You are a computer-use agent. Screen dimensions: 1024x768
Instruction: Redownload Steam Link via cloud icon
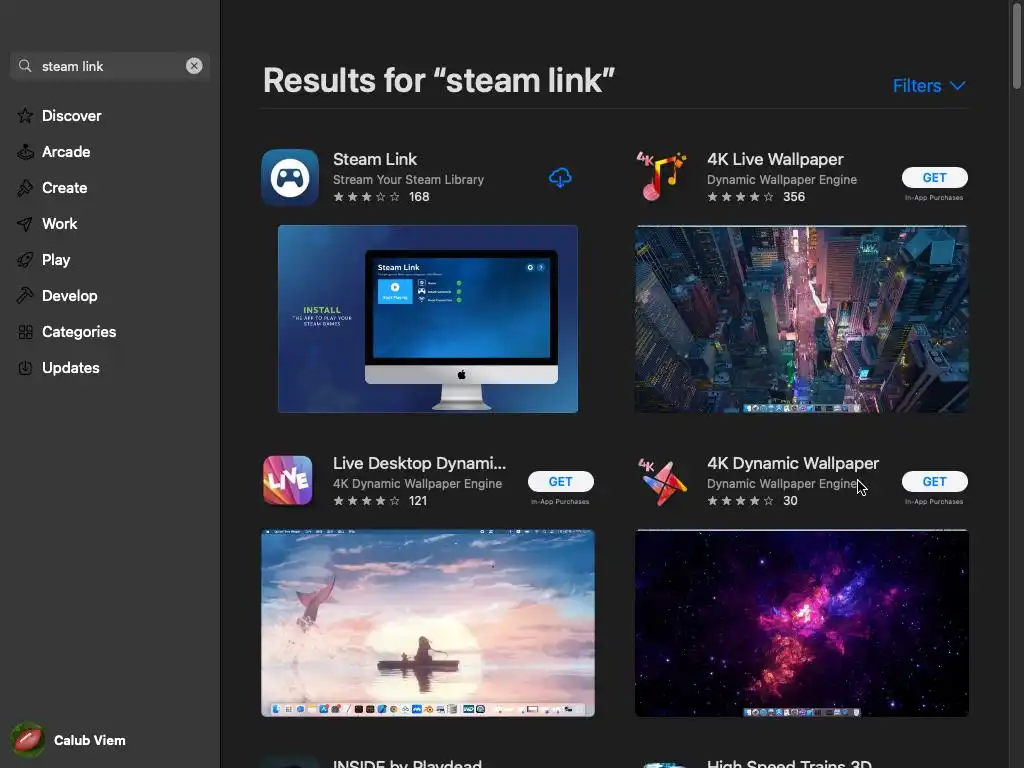click(x=560, y=178)
